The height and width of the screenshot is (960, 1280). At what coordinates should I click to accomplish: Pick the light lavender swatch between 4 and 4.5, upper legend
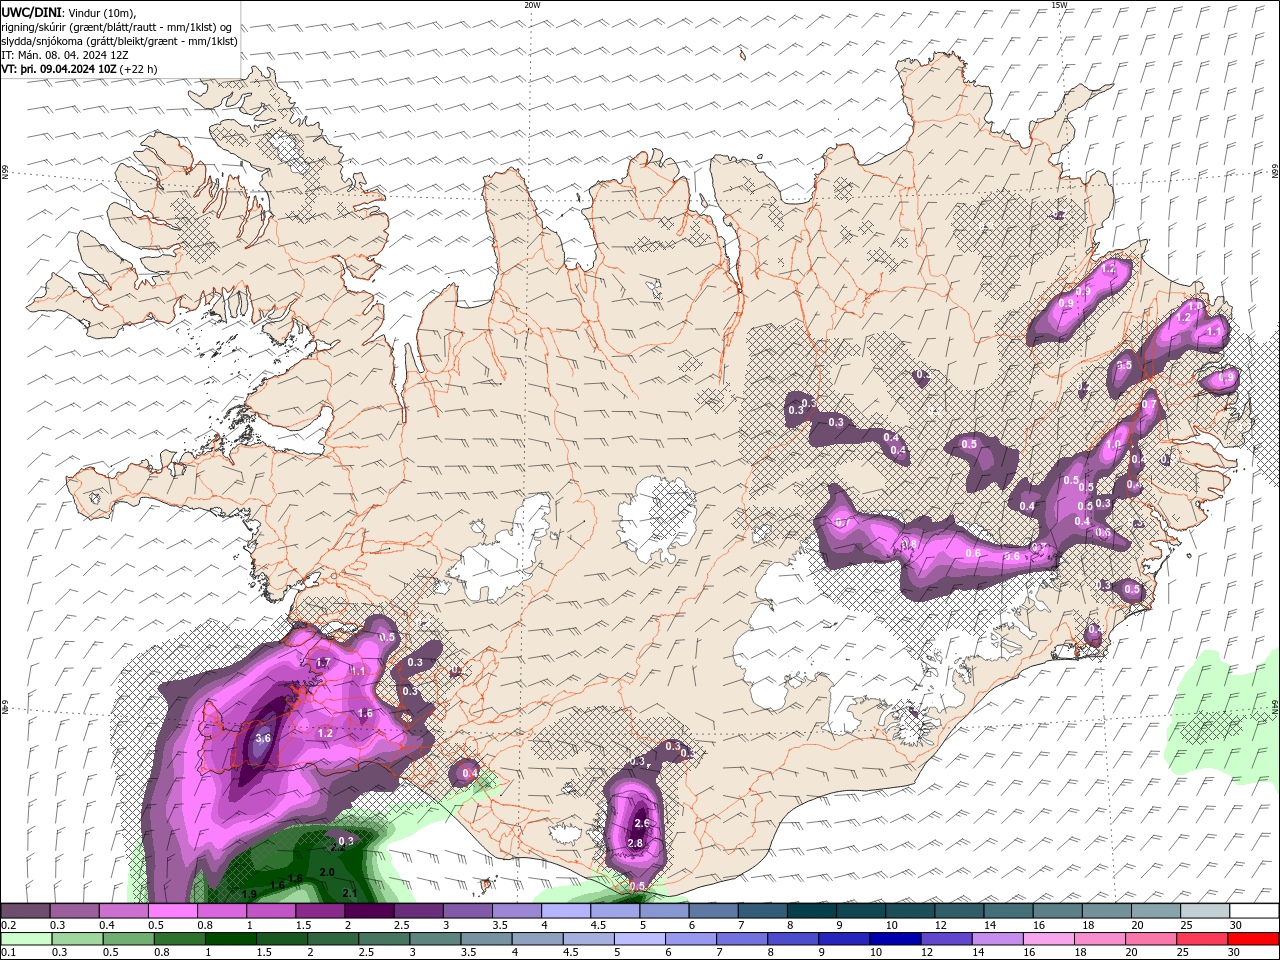click(x=566, y=911)
